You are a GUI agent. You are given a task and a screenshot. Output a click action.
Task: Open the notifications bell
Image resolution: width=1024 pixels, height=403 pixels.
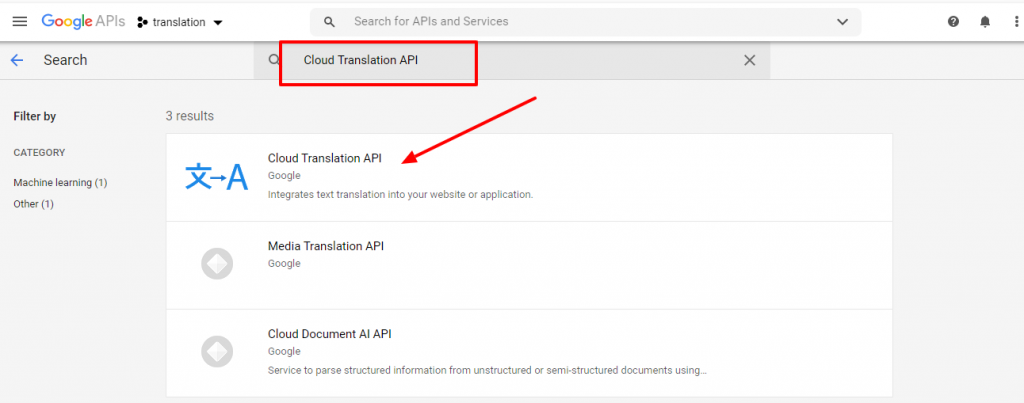tap(985, 22)
